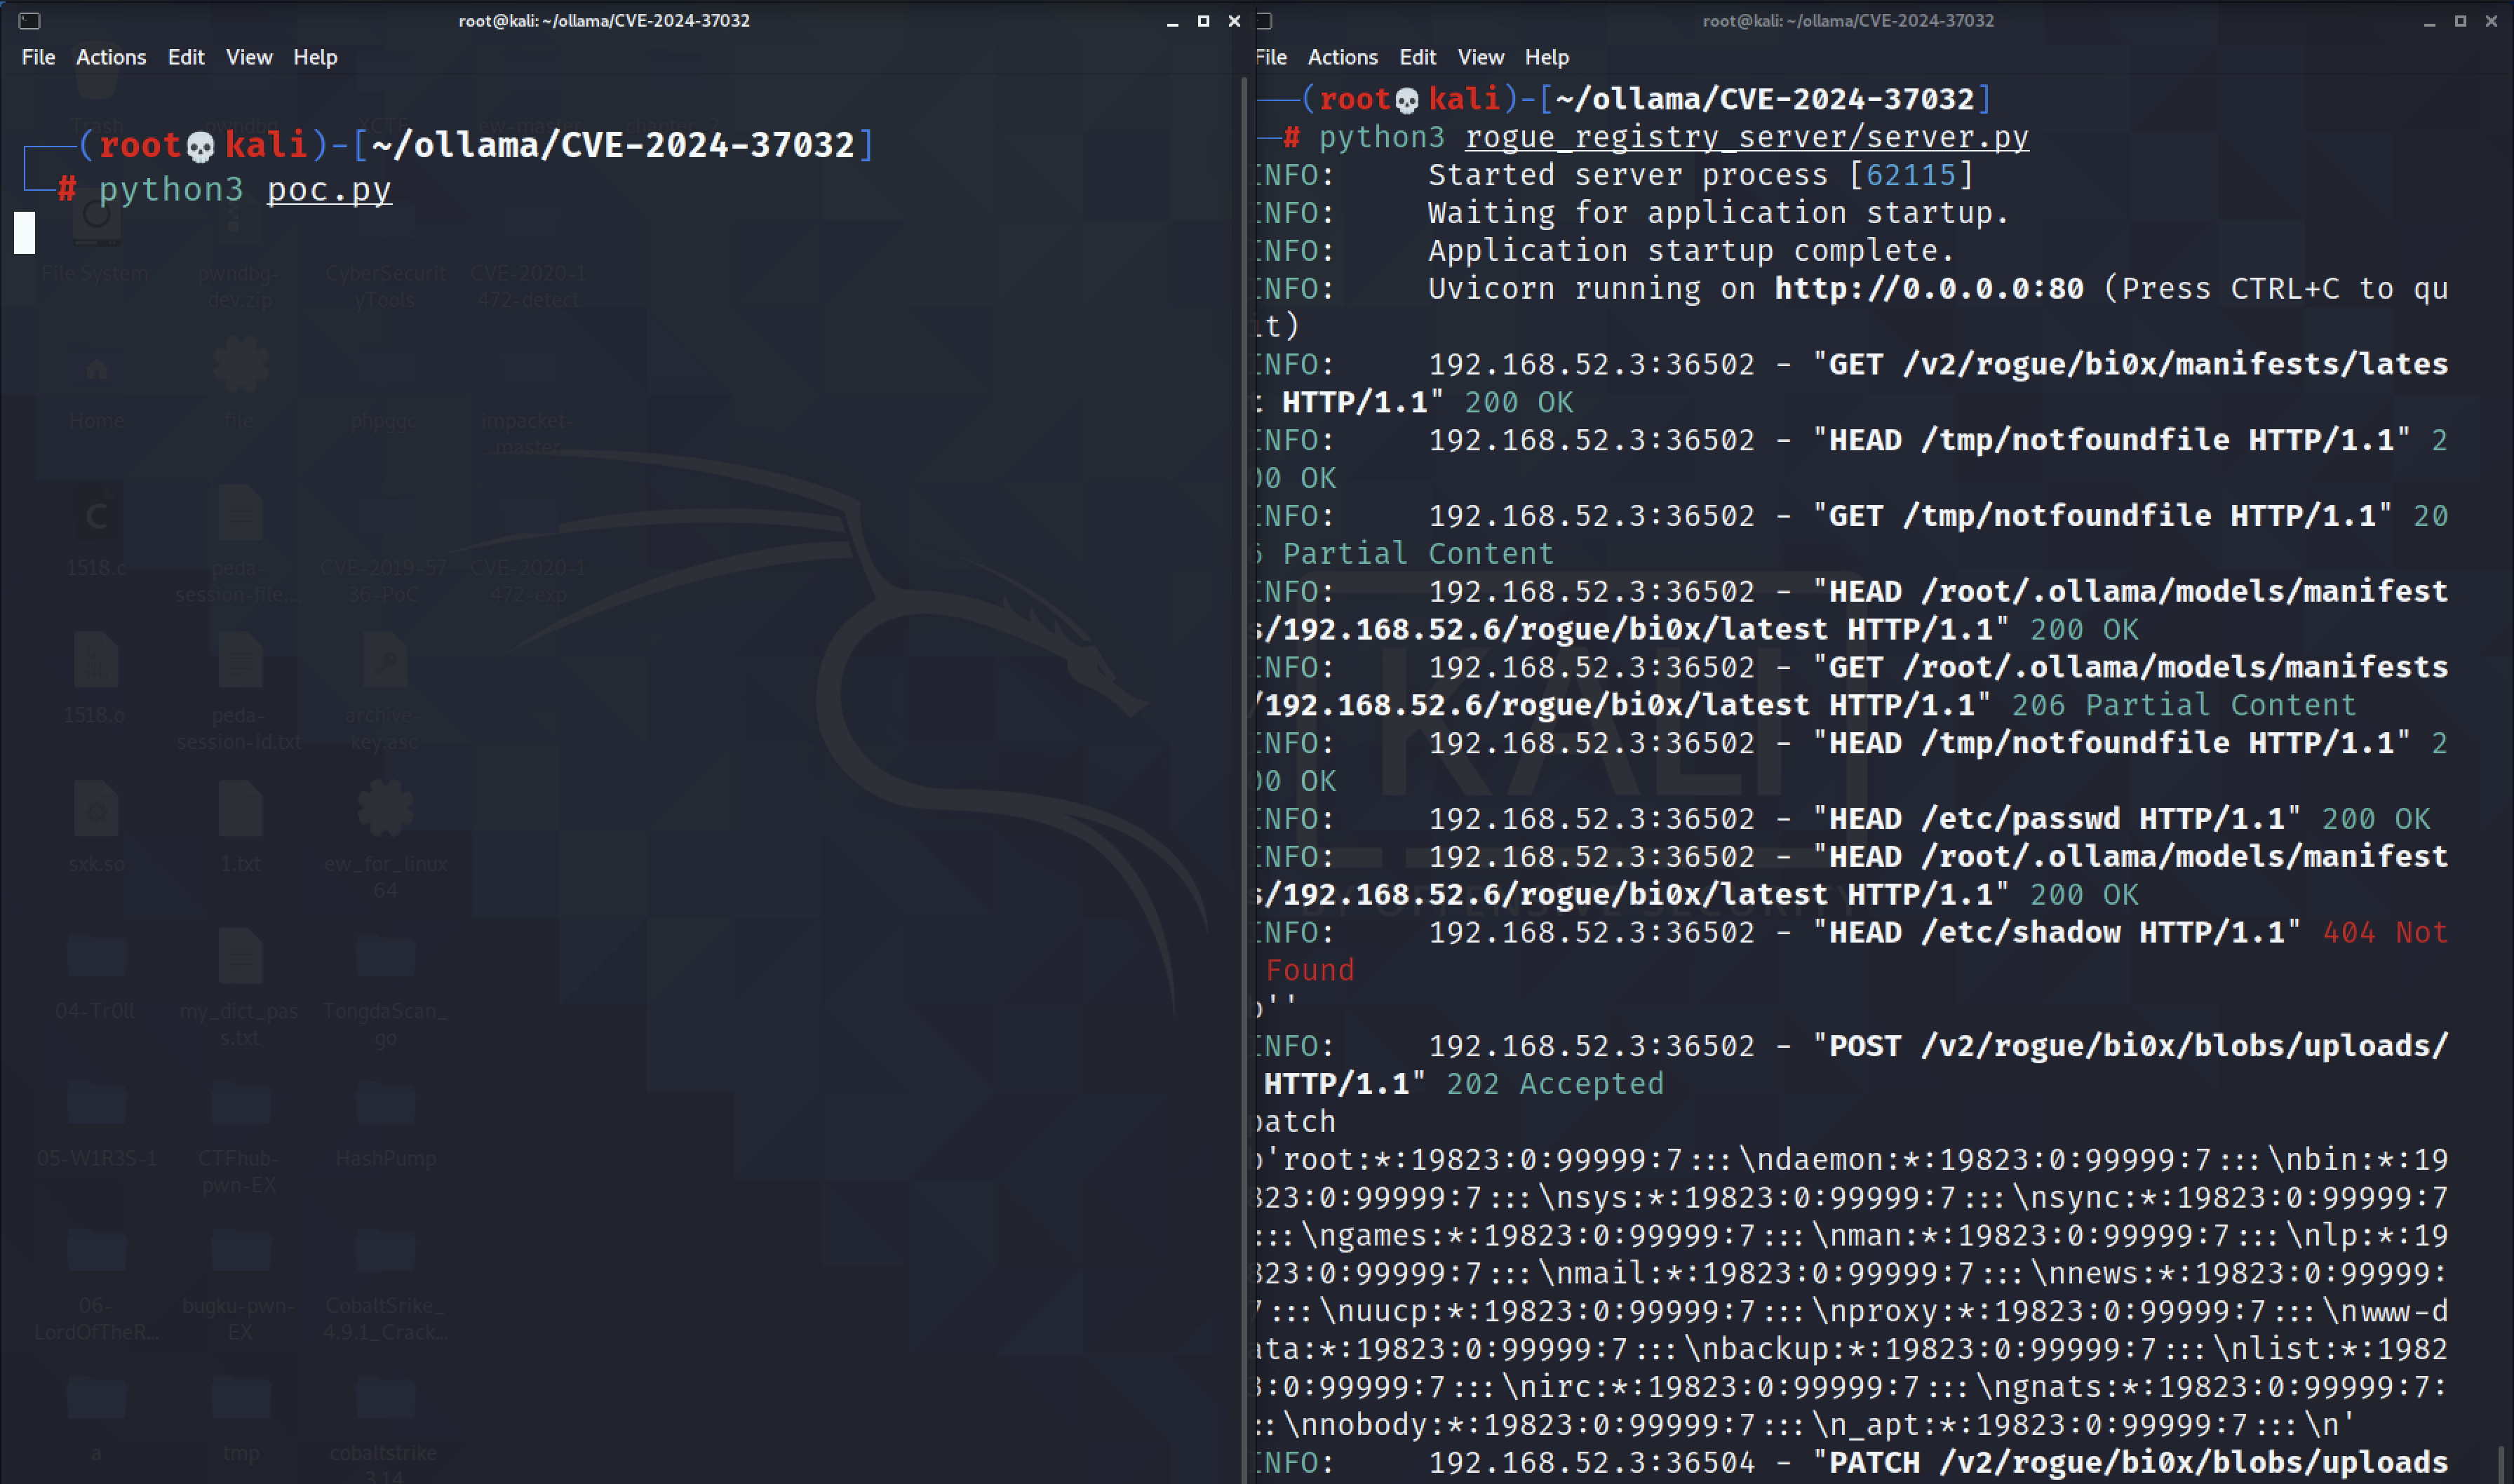Close the left terminal window
The height and width of the screenshot is (1484, 2514).
(1234, 21)
